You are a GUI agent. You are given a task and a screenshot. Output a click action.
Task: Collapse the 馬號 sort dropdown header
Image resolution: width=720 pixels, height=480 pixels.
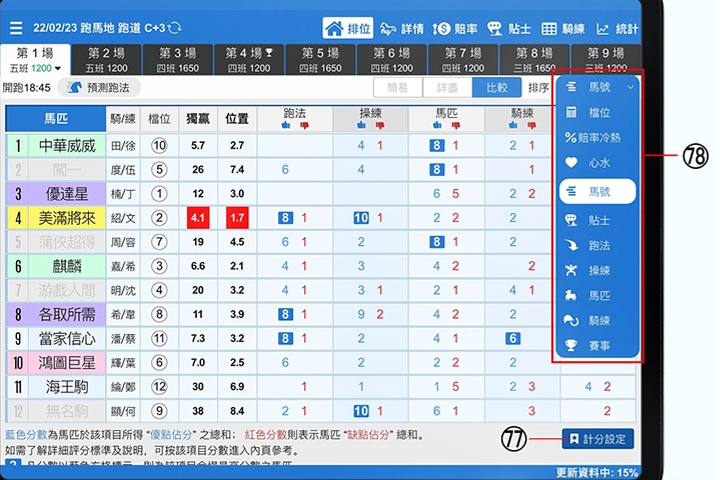[x=597, y=87]
